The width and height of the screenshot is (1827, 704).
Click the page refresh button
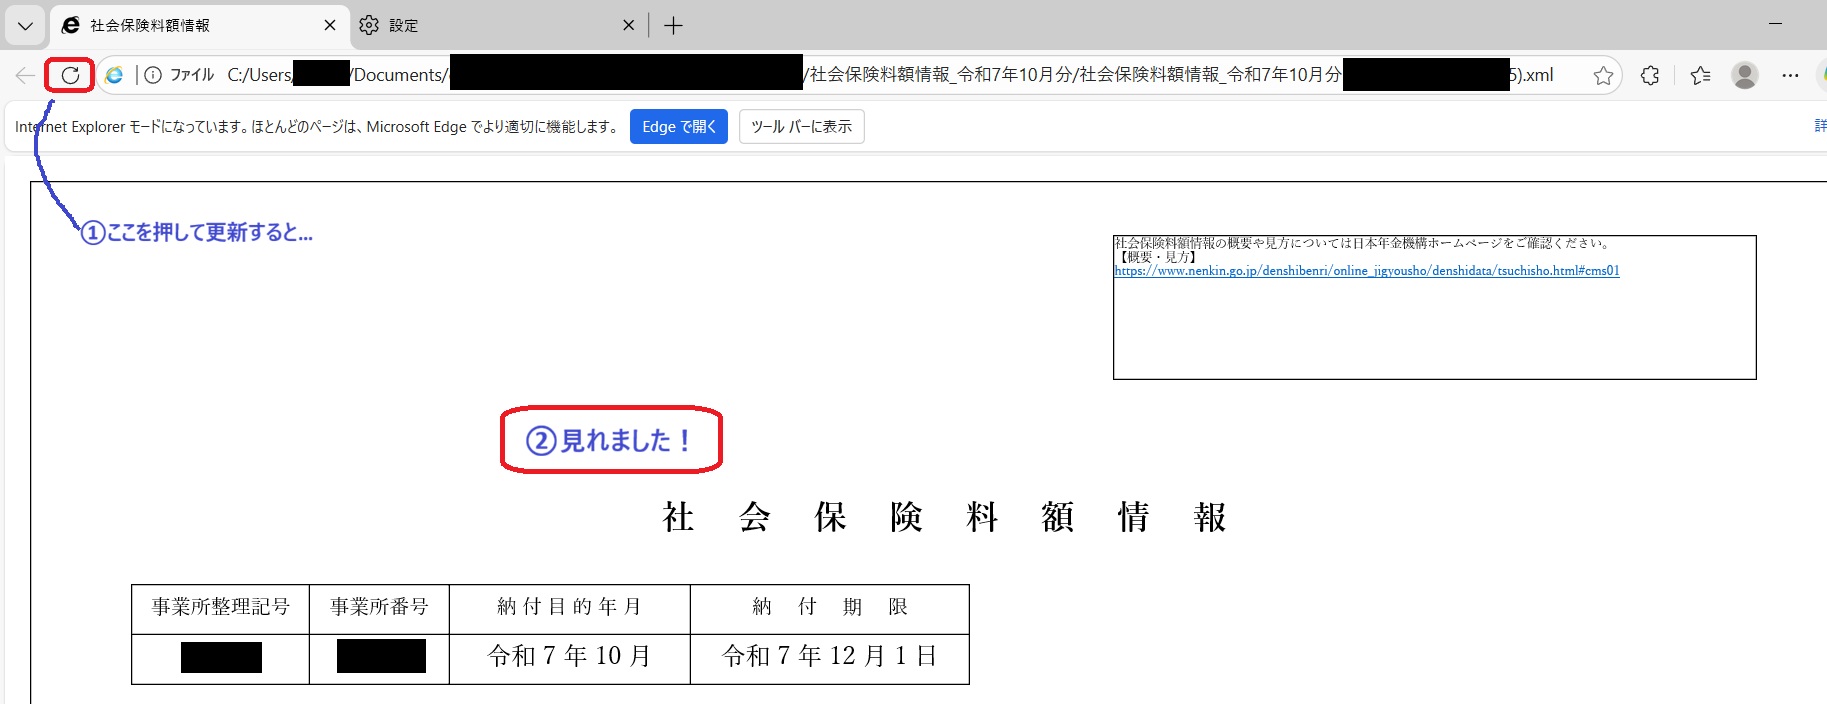[70, 76]
